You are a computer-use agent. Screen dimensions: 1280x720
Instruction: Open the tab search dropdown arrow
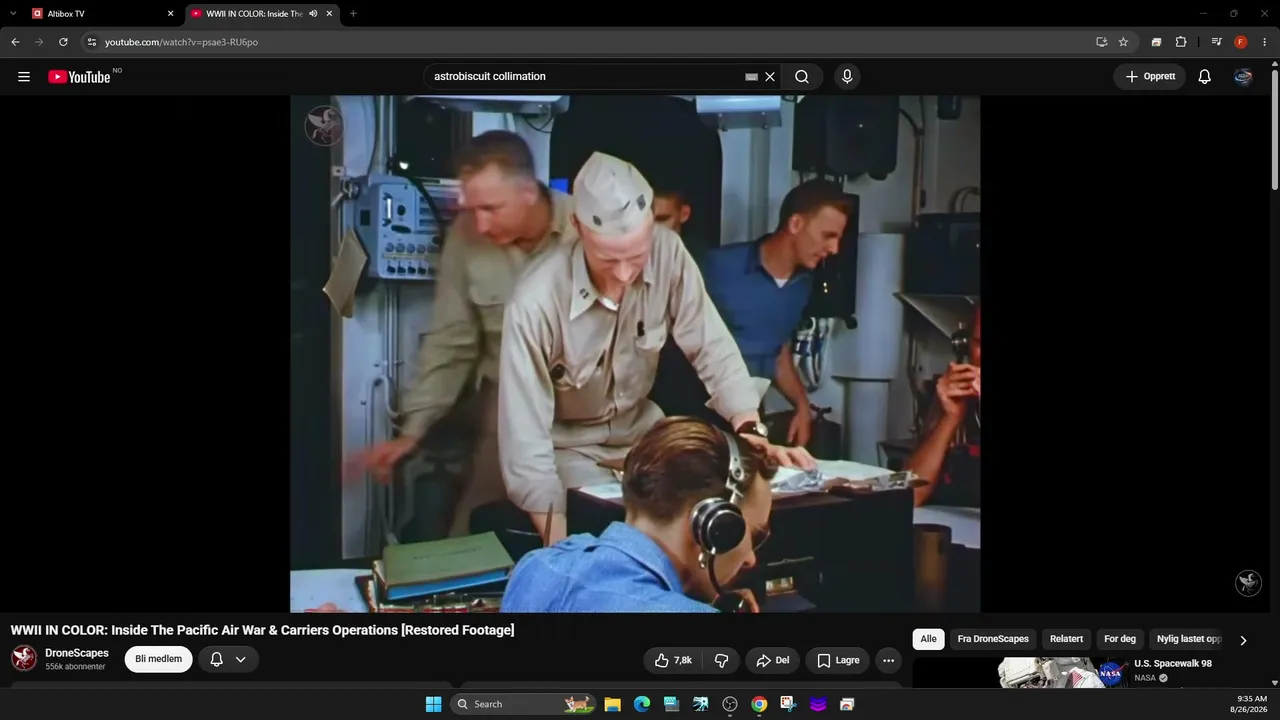(x=13, y=14)
